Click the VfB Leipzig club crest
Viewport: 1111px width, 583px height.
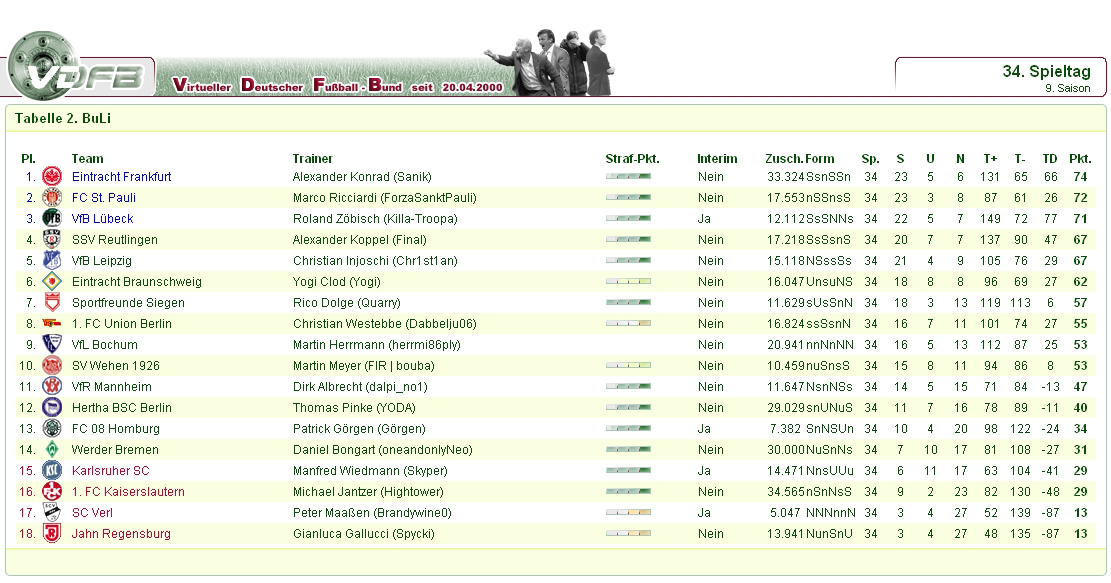[52, 261]
